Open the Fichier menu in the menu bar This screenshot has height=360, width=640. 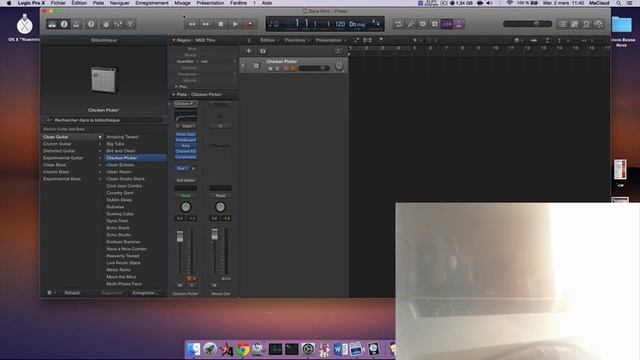coord(58,3)
